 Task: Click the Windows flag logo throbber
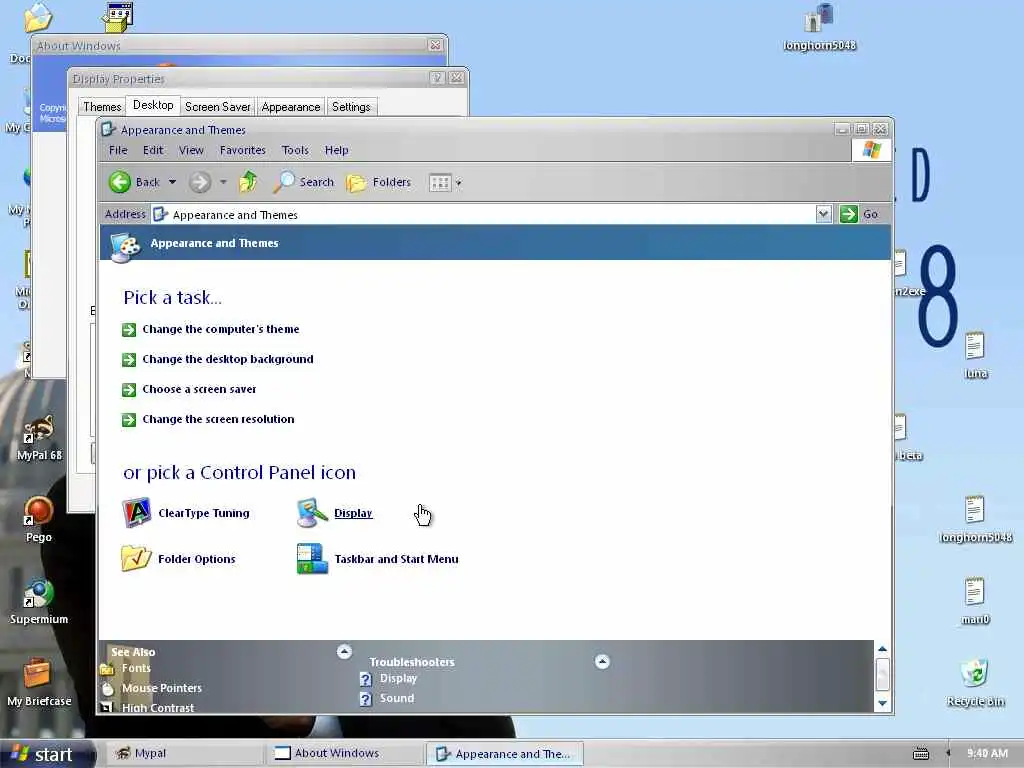(871, 150)
